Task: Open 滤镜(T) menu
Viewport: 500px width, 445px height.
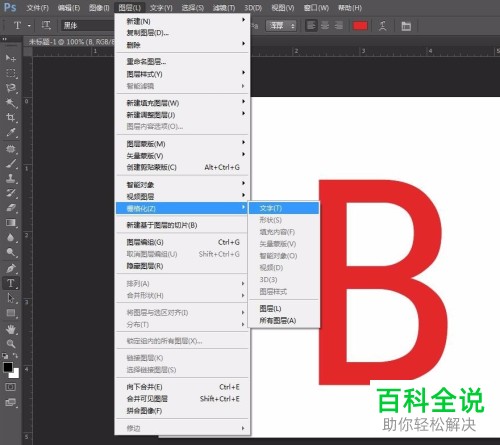Action: pos(224,8)
